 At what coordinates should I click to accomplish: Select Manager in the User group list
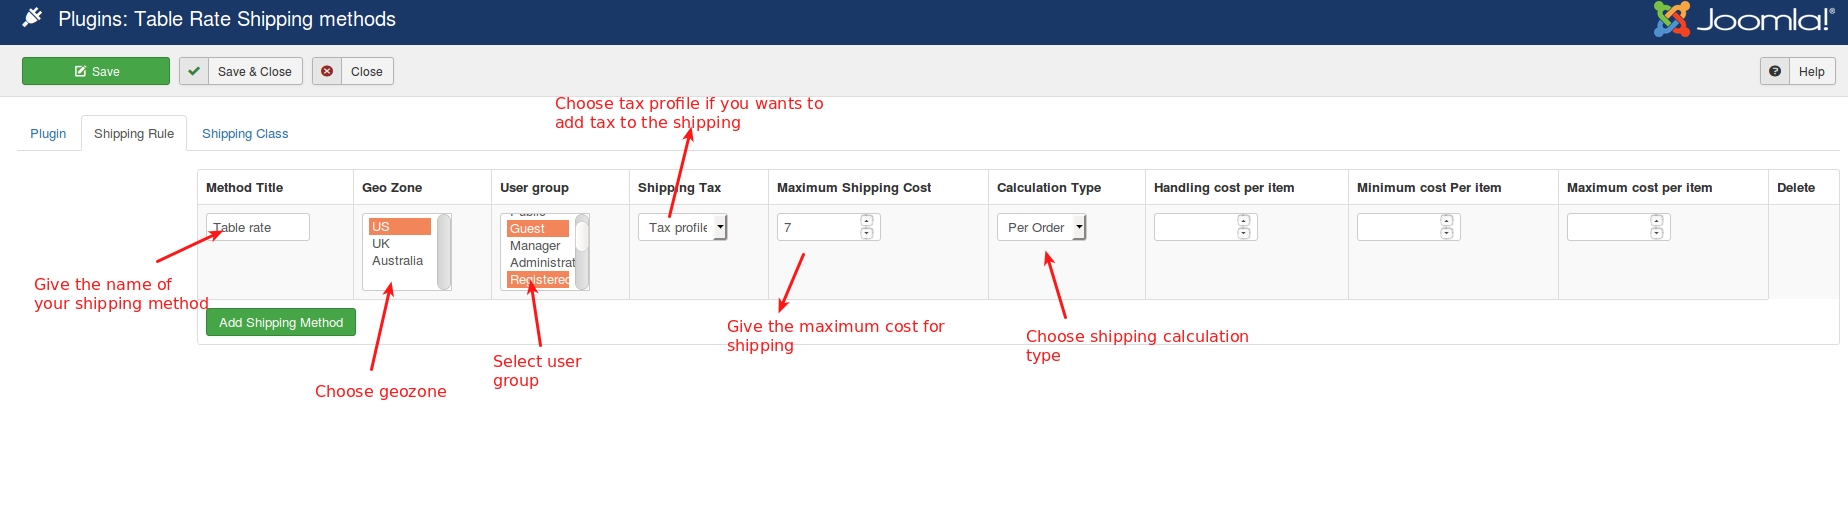[x=538, y=246]
